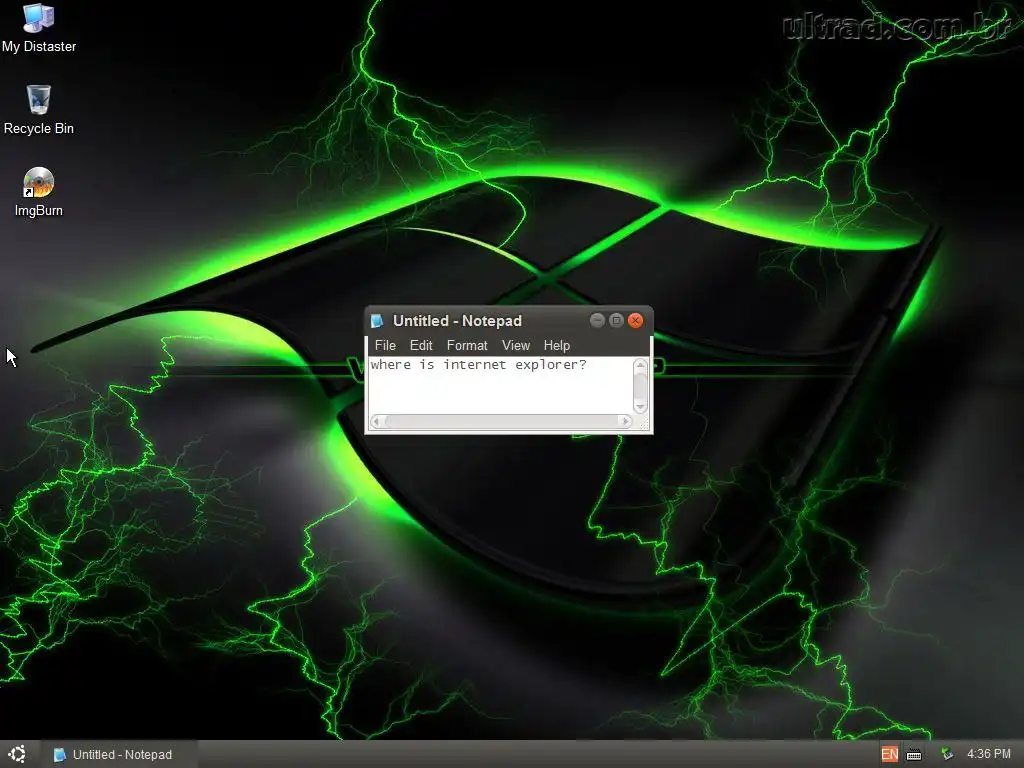This screenshot has height=768, width=1024.
Task: Open the Edit menu in Notepad
Action: click(x=421, y=345)
